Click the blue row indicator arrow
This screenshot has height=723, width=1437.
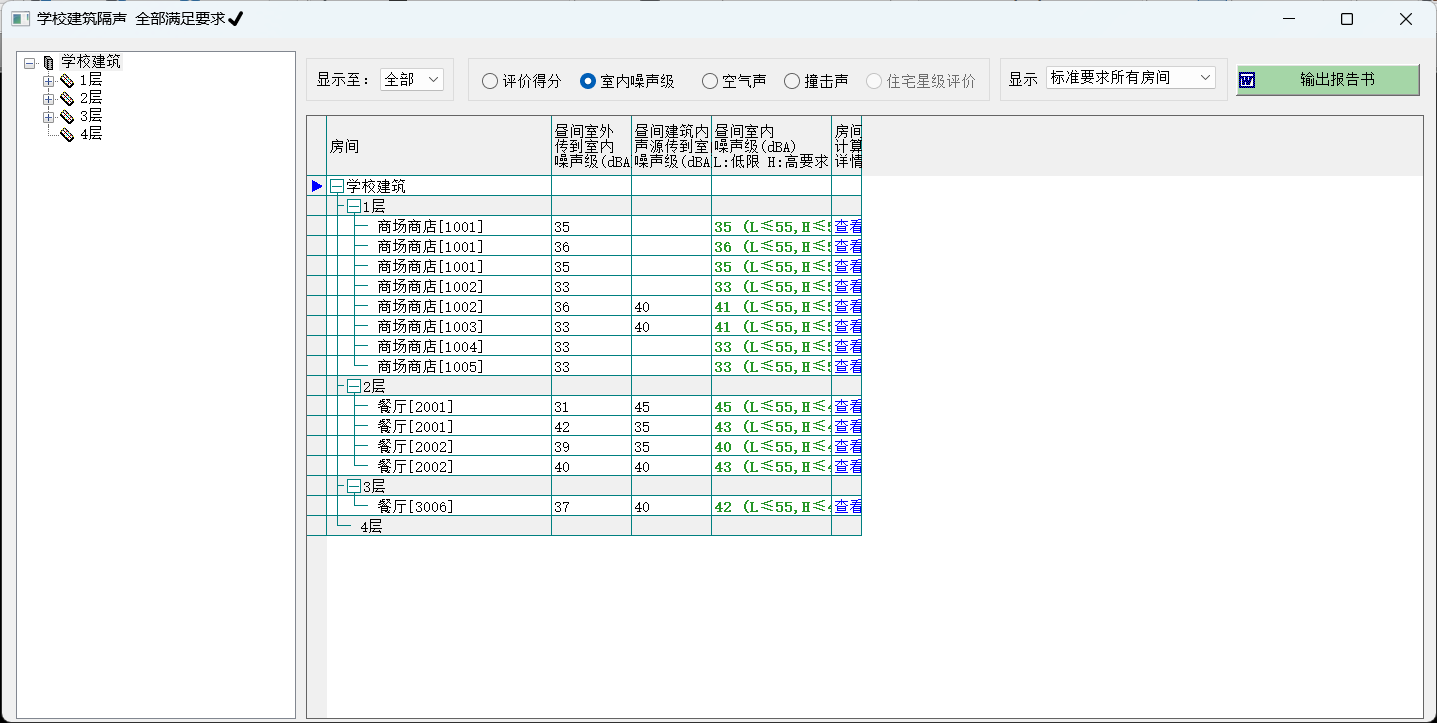[x=316, y=186]
